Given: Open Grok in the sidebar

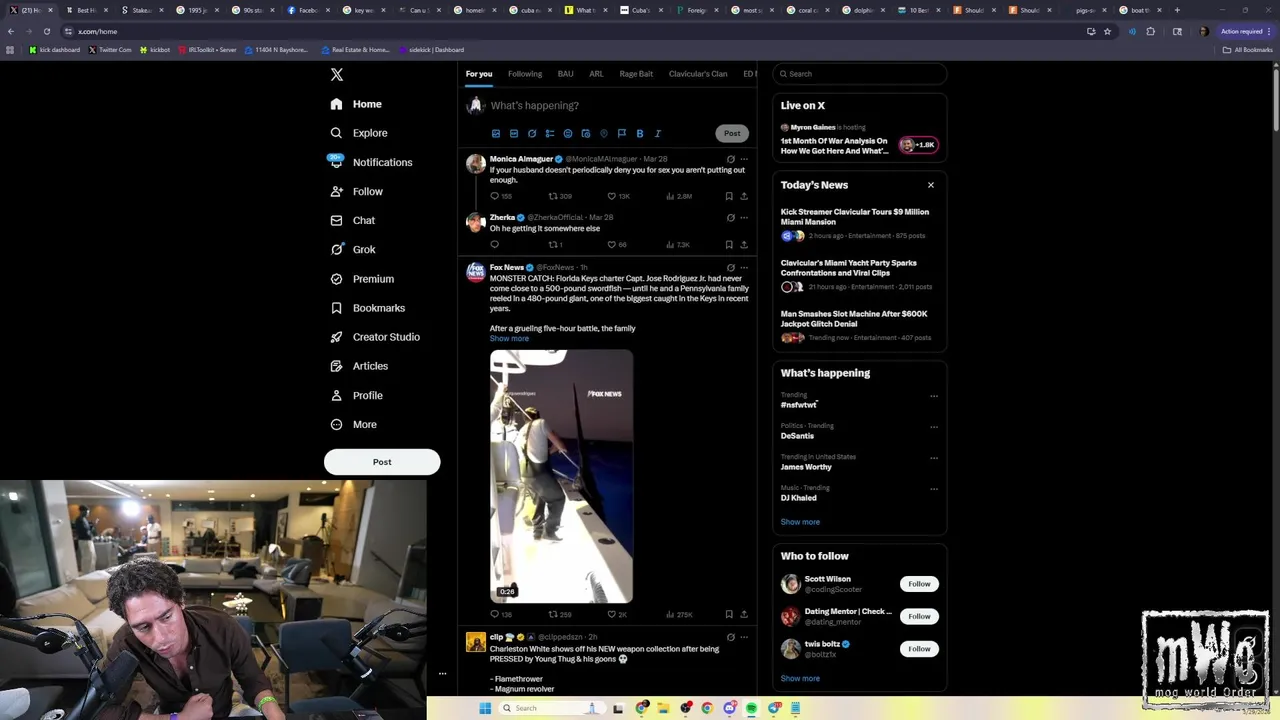Looking at the screenshot, I should point(352,250).
